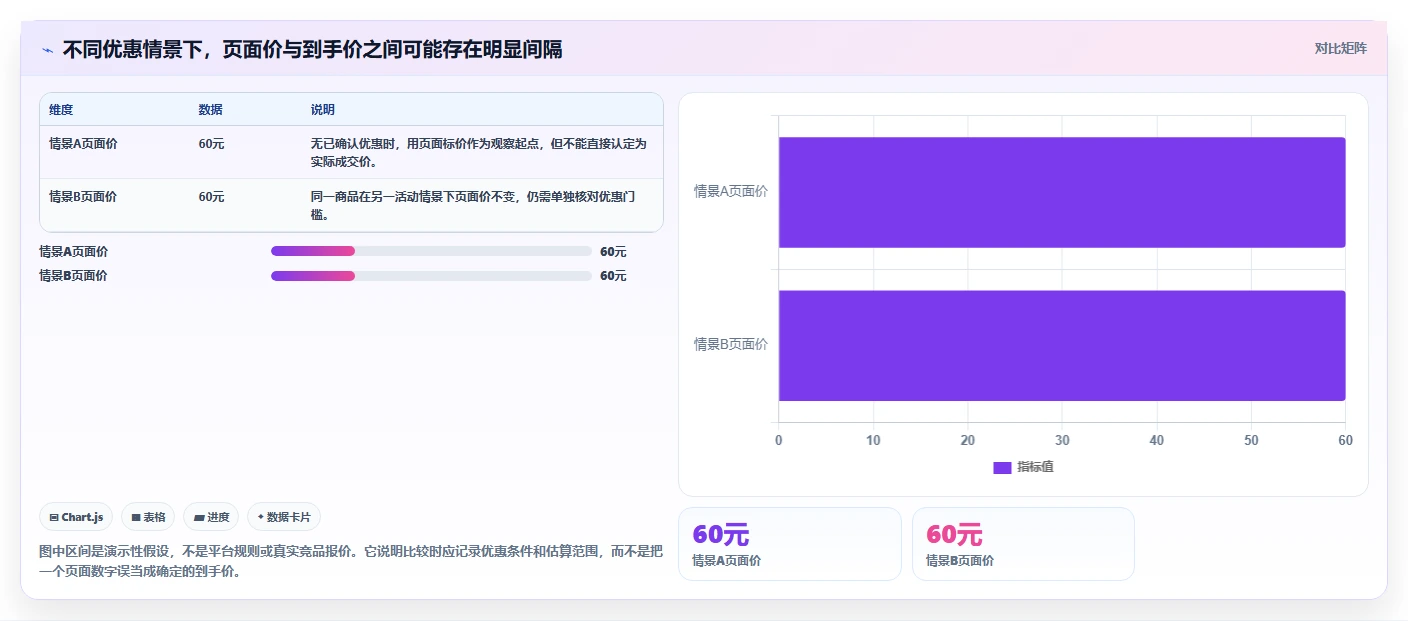The height and width of the screenshot is (621, 1408).
Task: Click the 情景A页面价 progress bar label
Action: coord(74,252)
